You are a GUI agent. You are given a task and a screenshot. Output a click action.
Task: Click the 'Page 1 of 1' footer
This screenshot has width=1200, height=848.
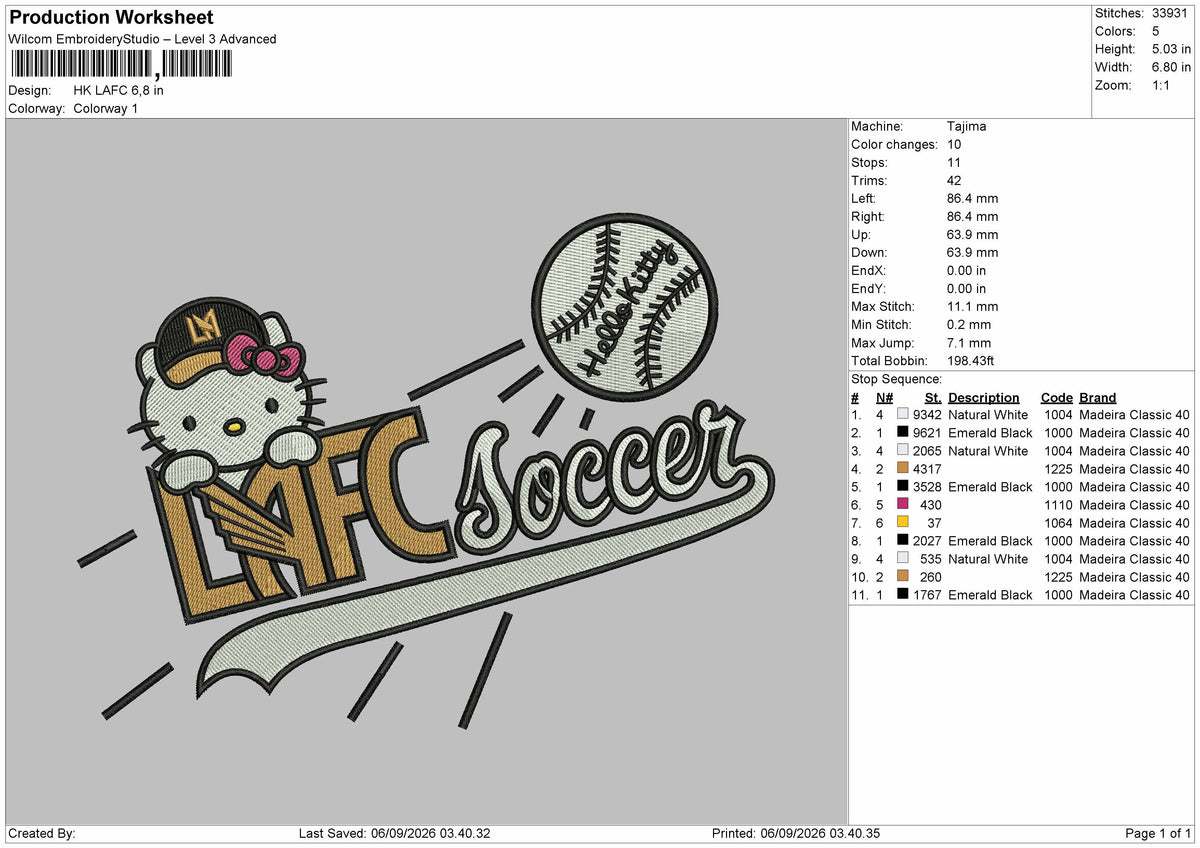pos(1158,834)
